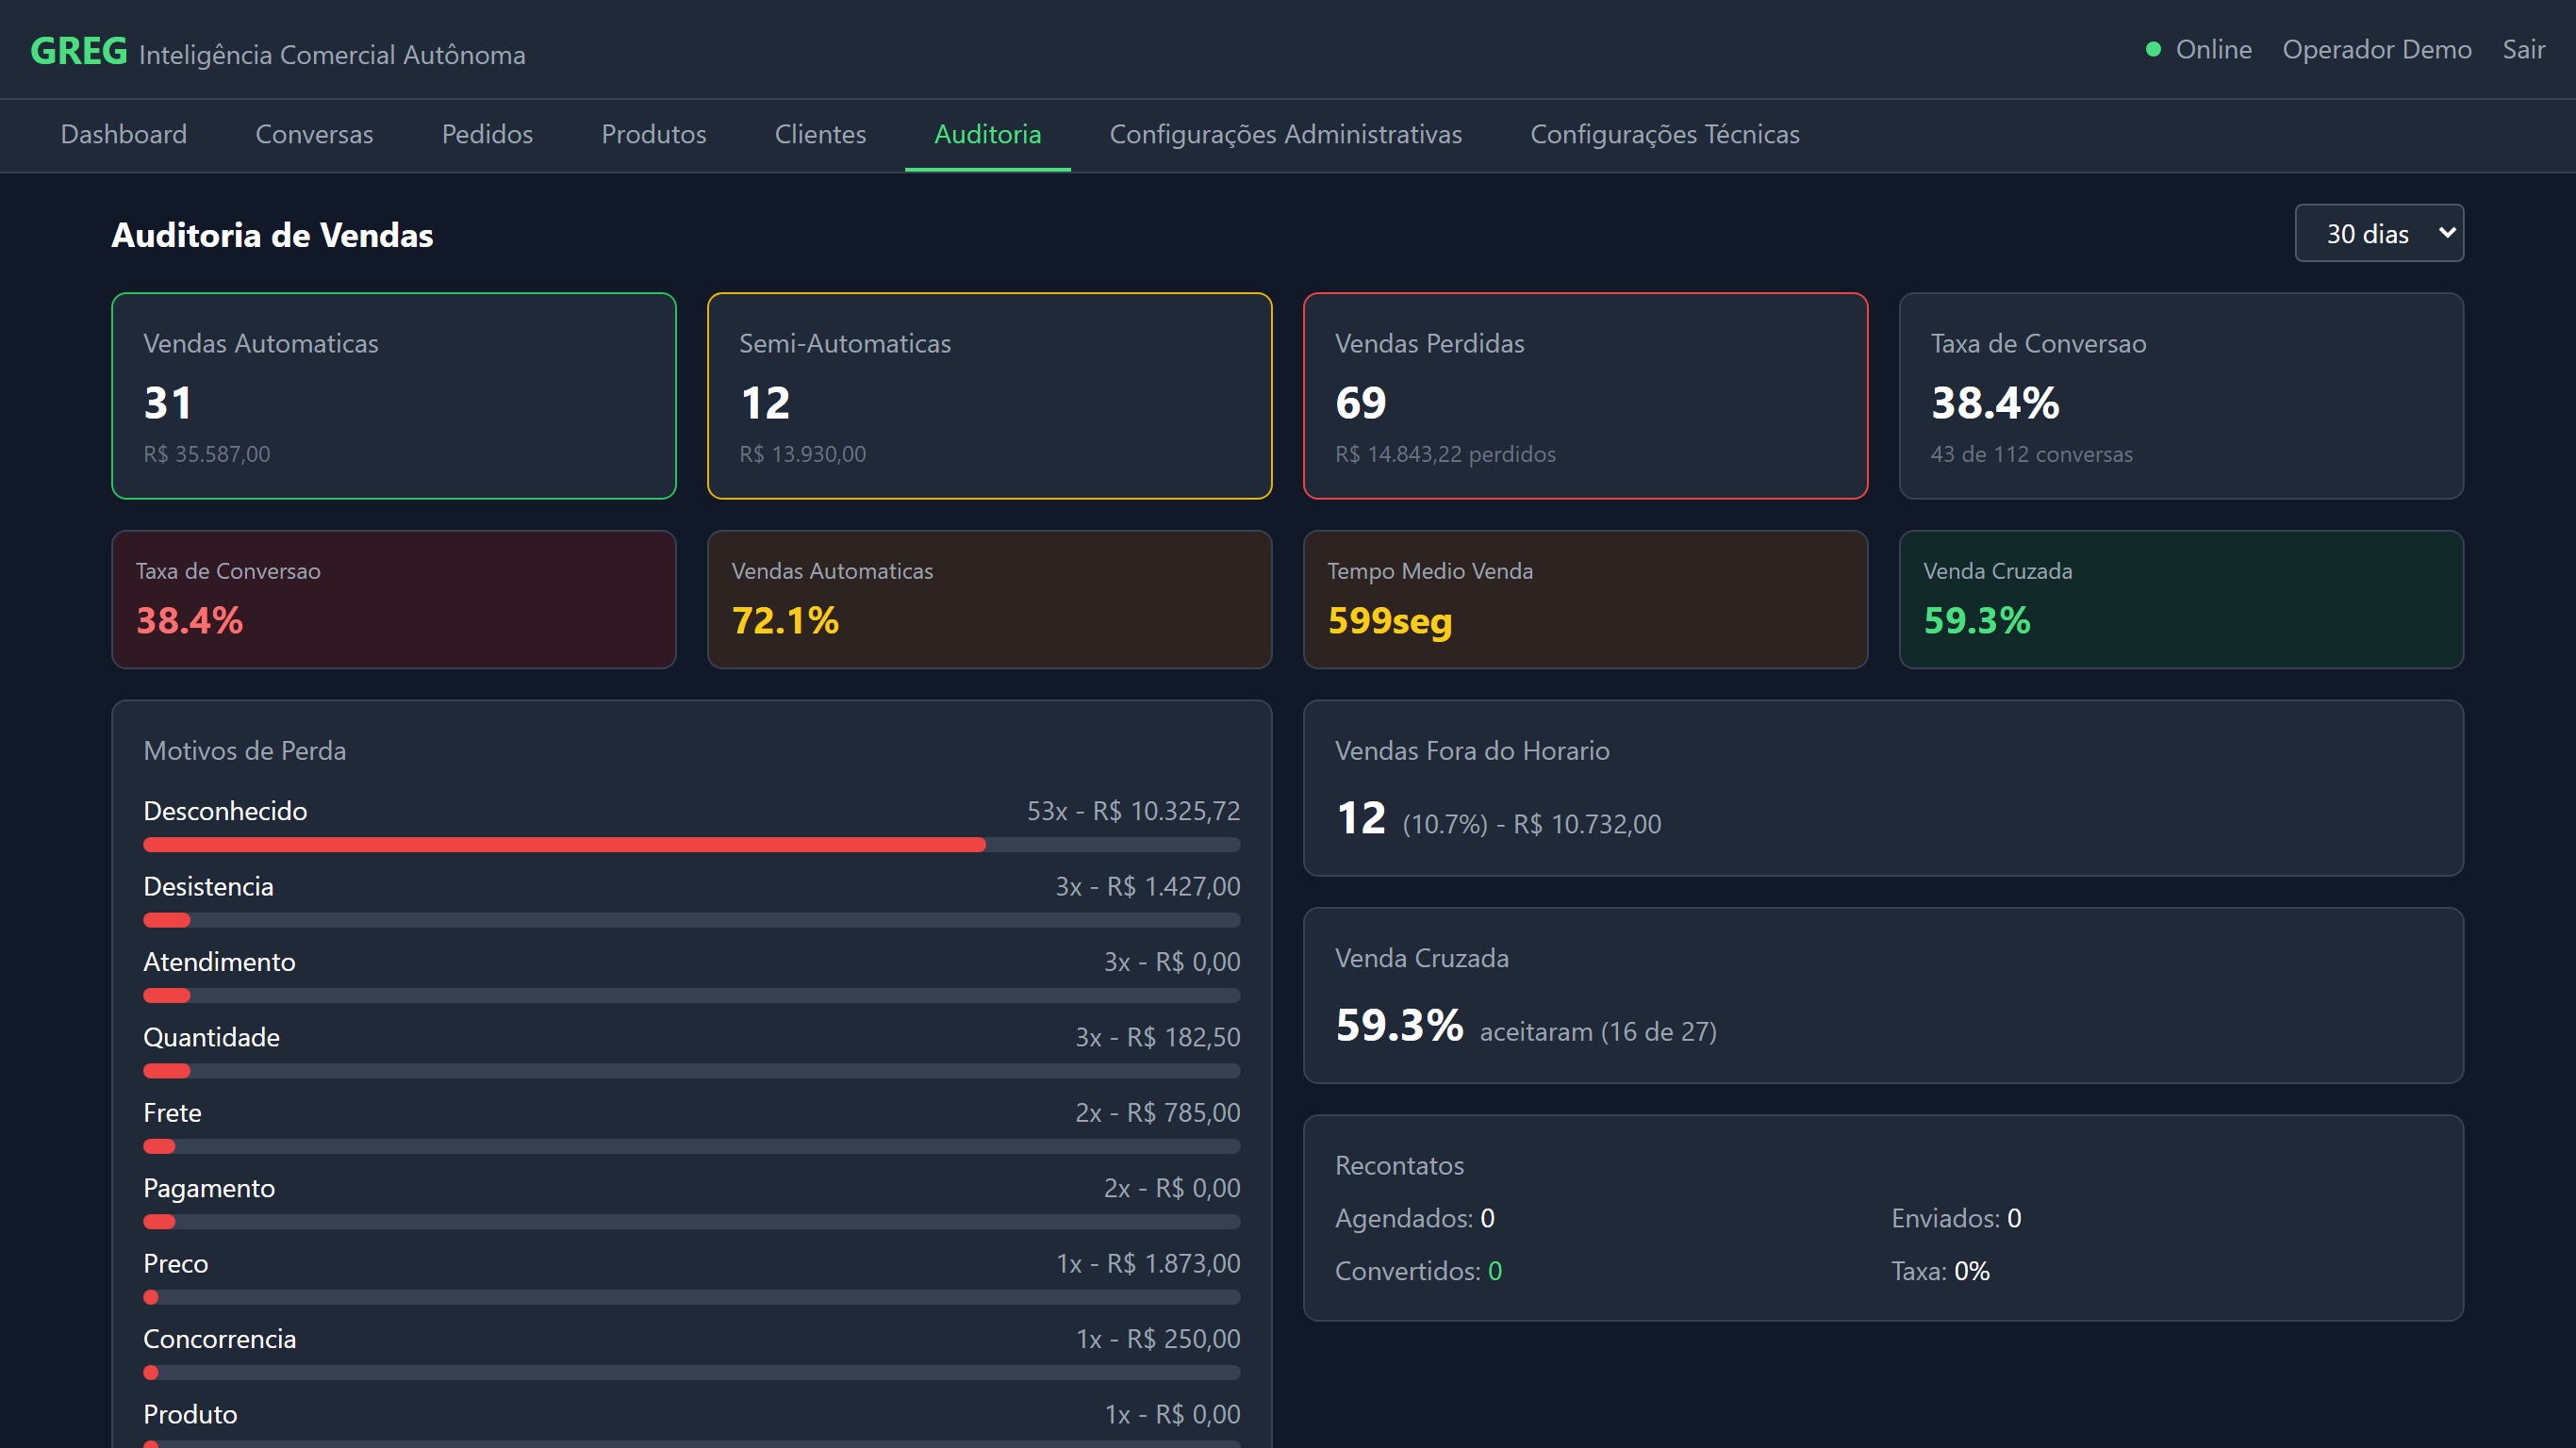This screenshot has height=1448, width=2576.
Task: Open Configurações Técnicas tab
Action: [1664, 134]
